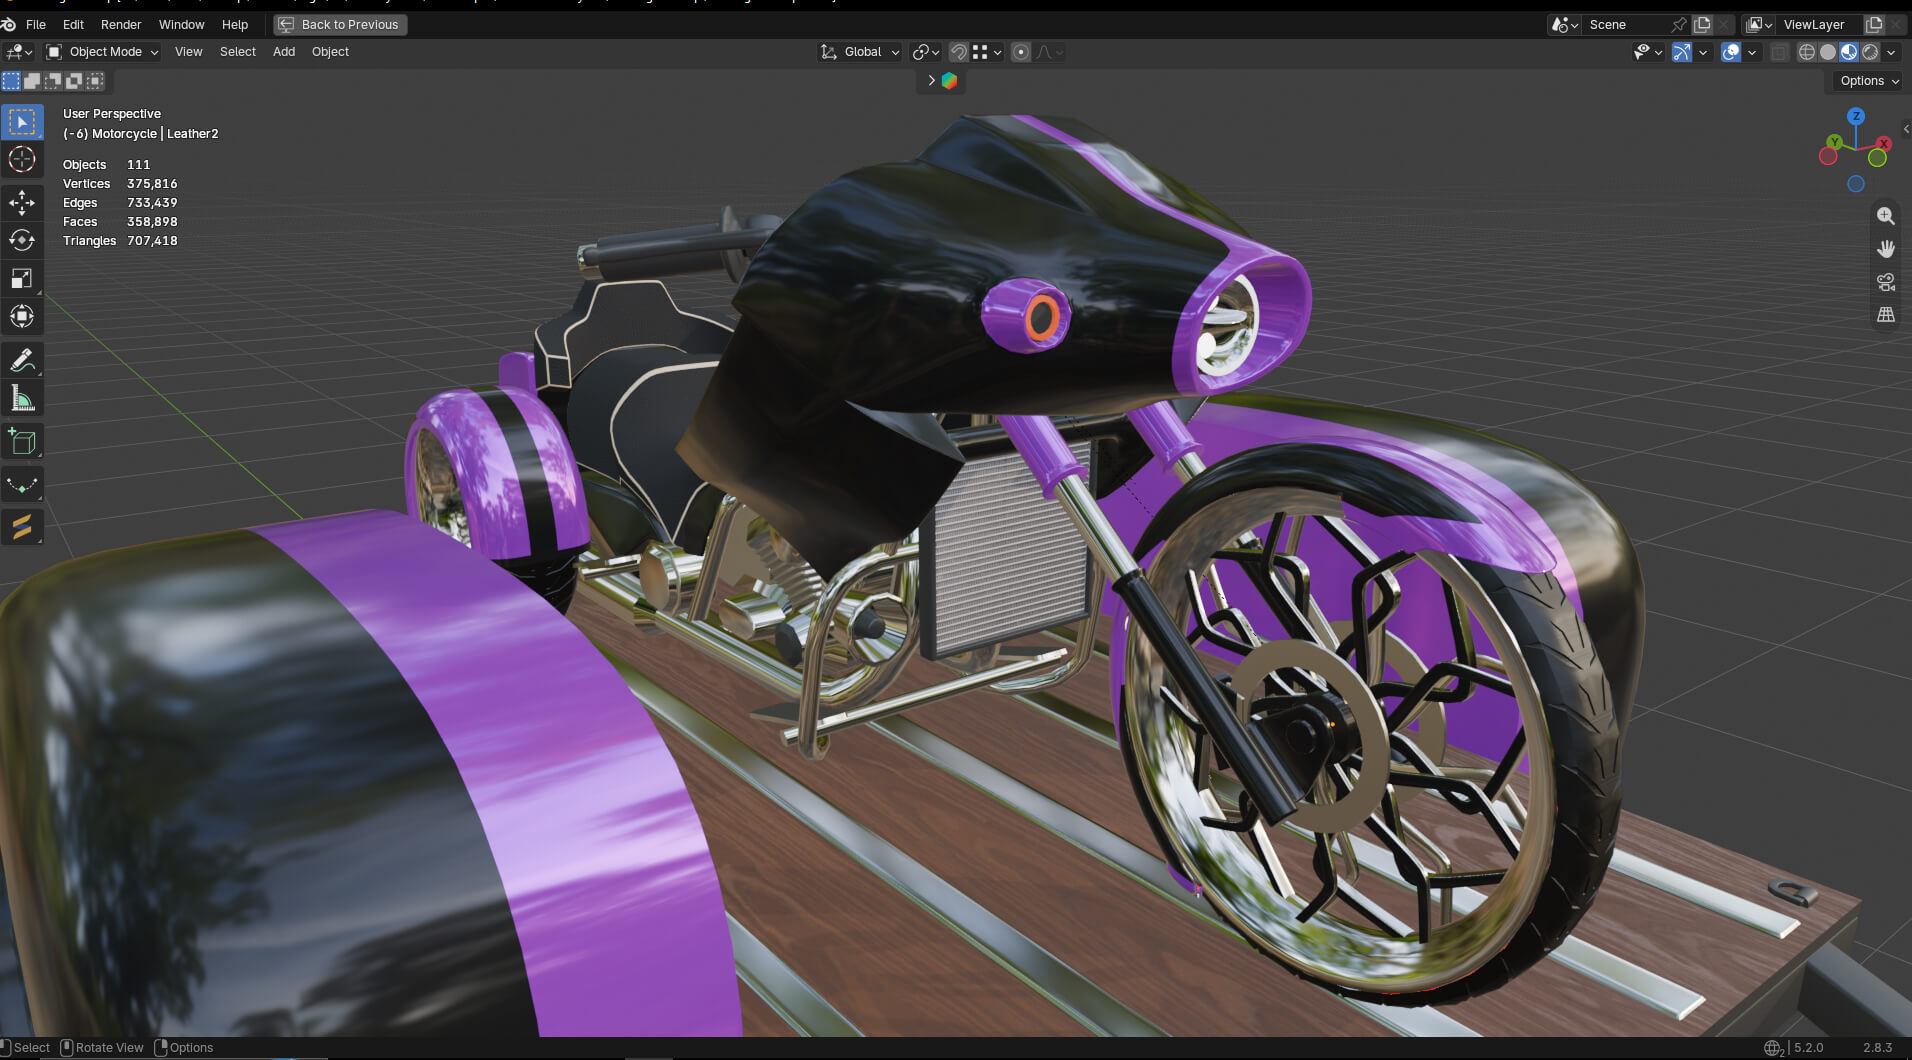Toggle proportional editing
This screenshot has width=1912, height=1060.
click(1021, 52)
